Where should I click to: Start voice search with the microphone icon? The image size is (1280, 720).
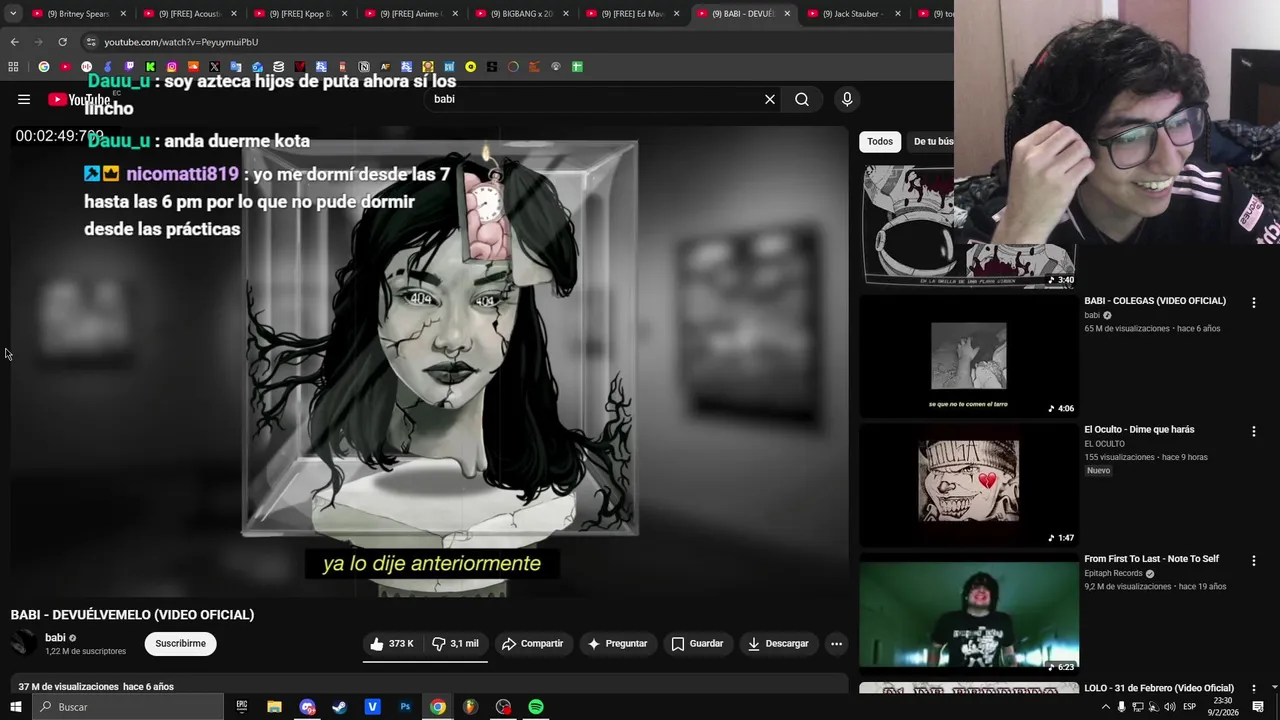click(x=847, y=99)
